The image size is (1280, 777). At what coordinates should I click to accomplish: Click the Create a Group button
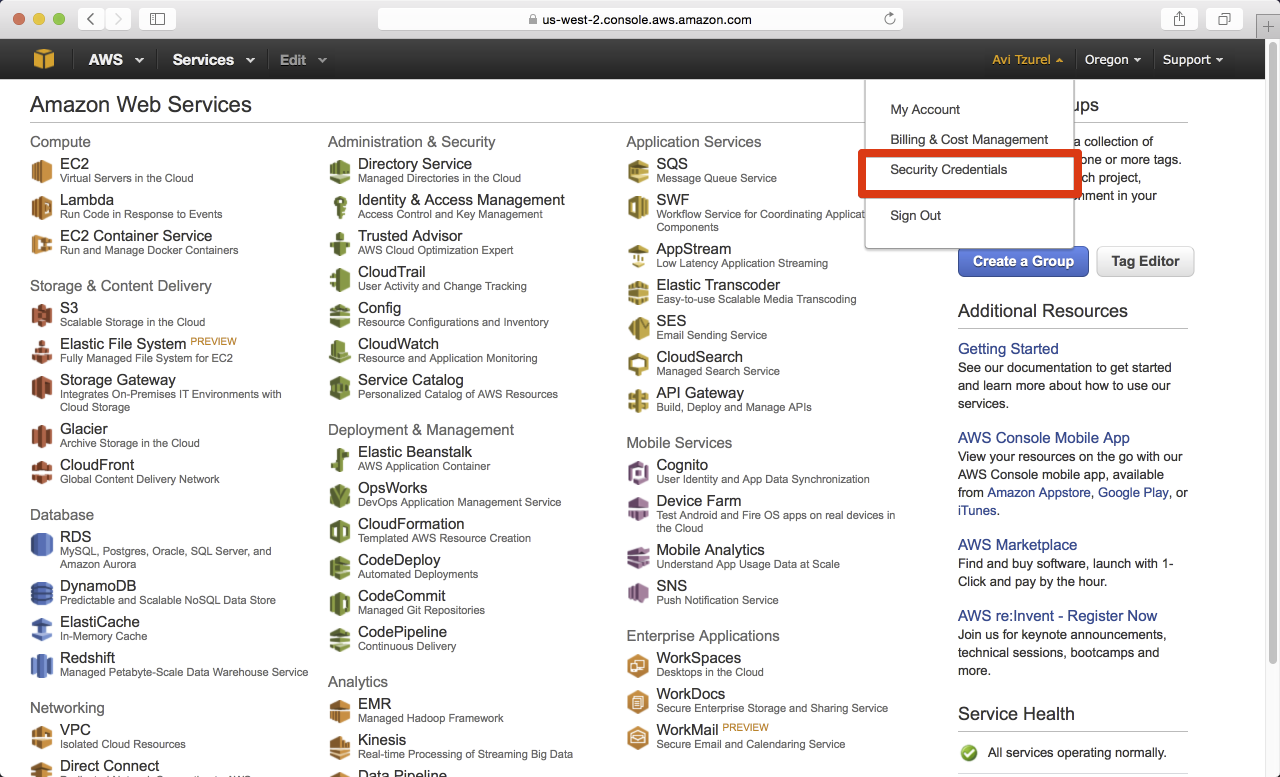[1022, 261]
